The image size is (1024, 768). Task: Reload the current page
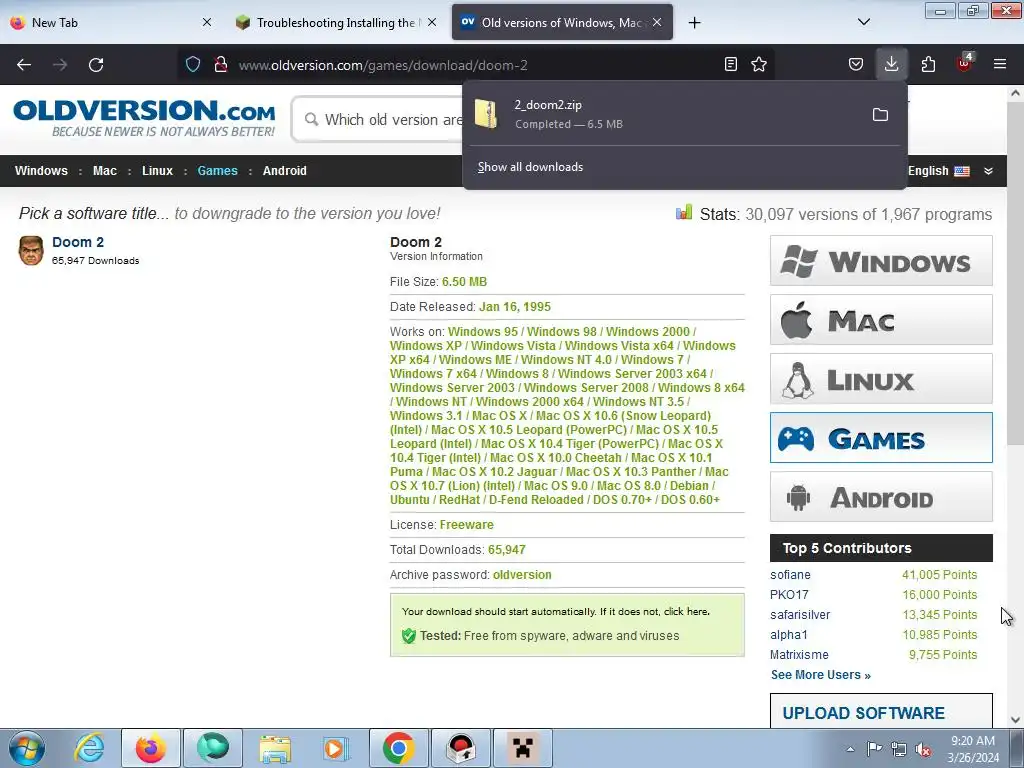[x=96, y=65]
